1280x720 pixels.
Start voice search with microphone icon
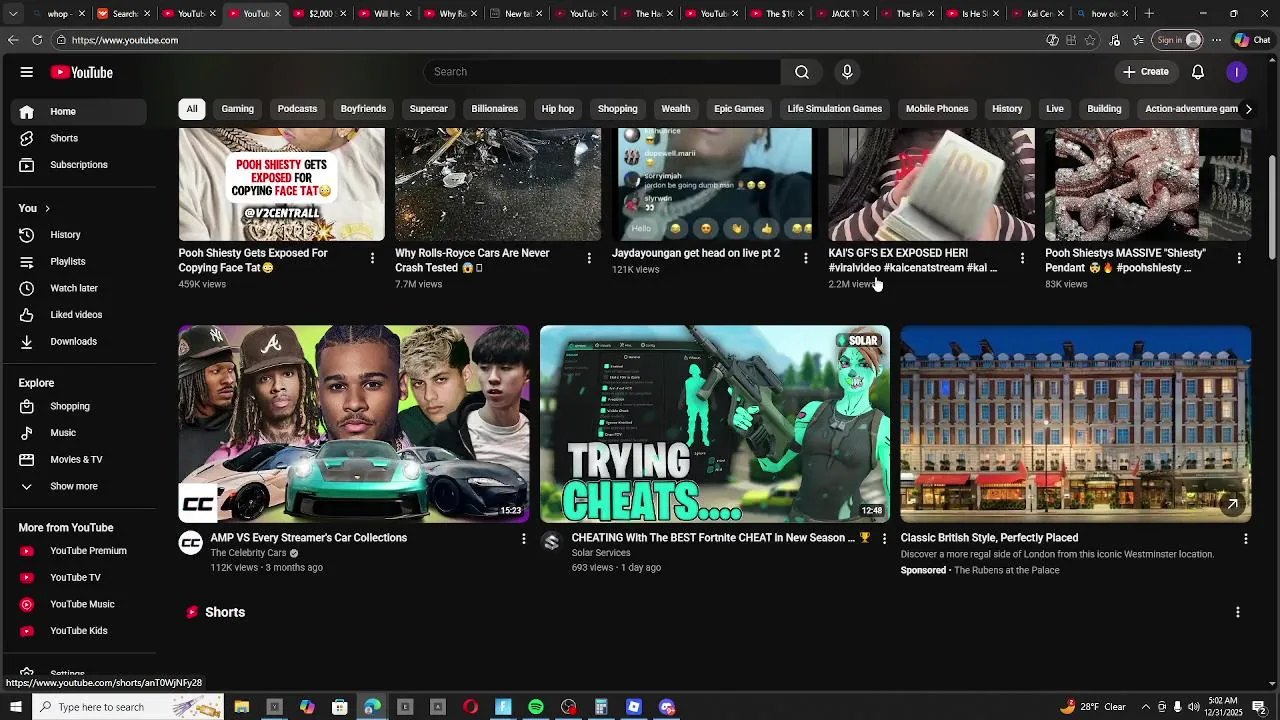click(x=847, y=72)
